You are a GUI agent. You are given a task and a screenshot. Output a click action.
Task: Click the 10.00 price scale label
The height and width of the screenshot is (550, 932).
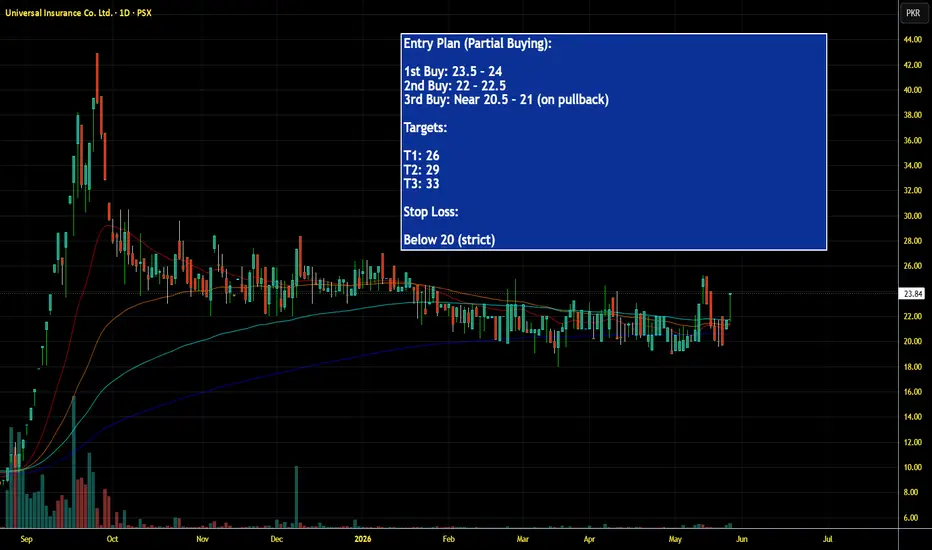(913, 467)
